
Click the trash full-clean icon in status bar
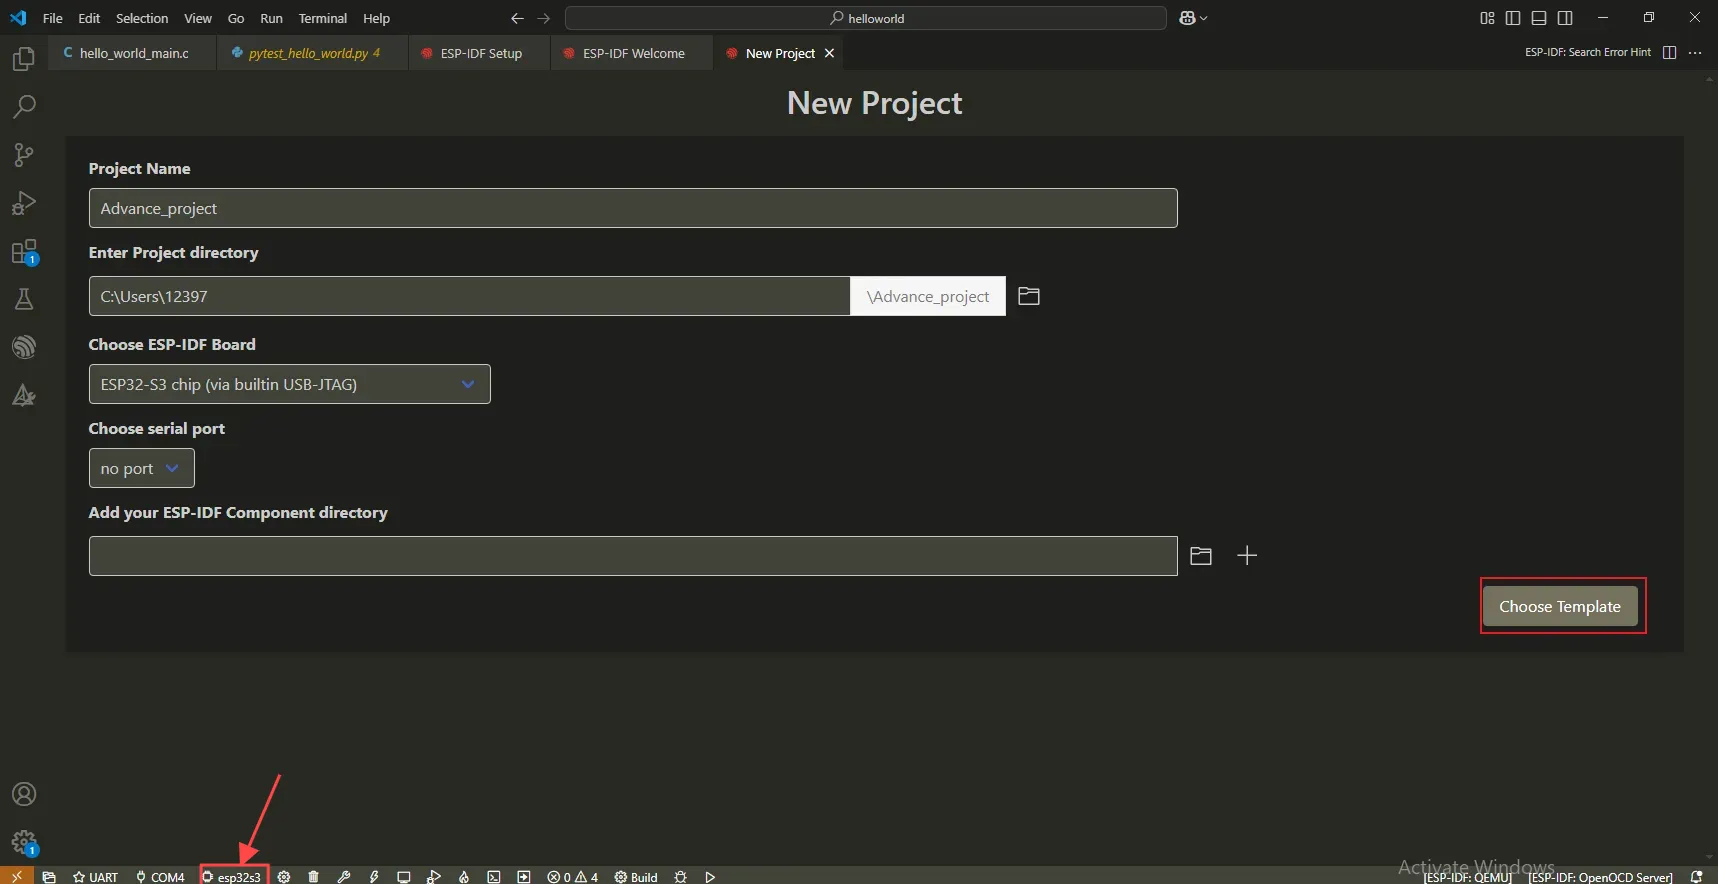(x=314, y=877)
